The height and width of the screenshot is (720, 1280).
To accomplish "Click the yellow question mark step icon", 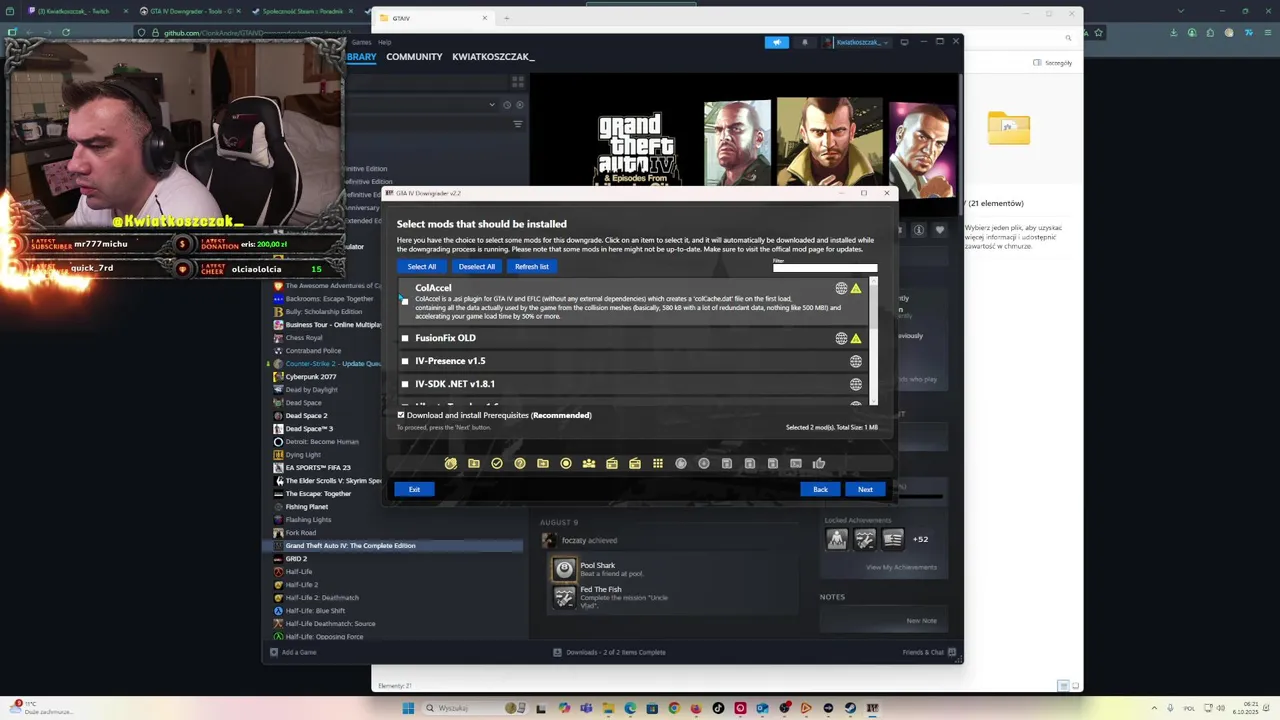I will [x=520, y=463].
